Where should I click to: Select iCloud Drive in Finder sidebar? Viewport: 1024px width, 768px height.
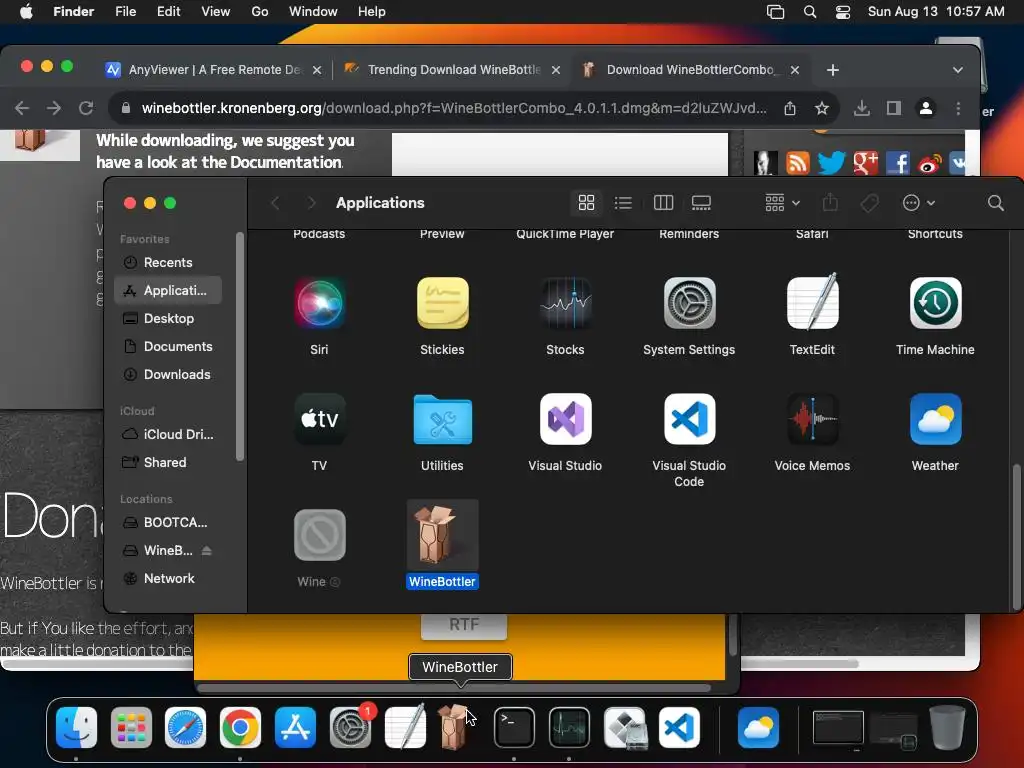[168, 434]
